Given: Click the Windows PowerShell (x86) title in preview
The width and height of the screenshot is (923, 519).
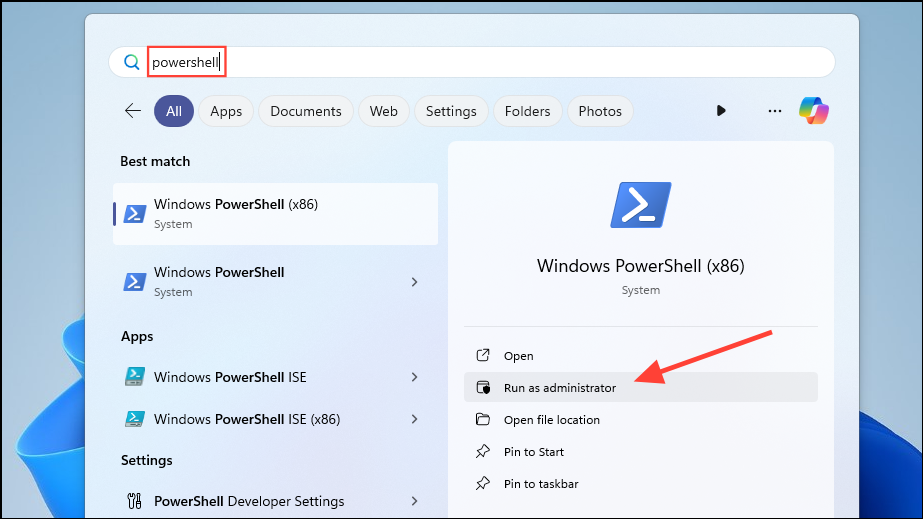Looking at the screenshot, I should tap(640, 266).
